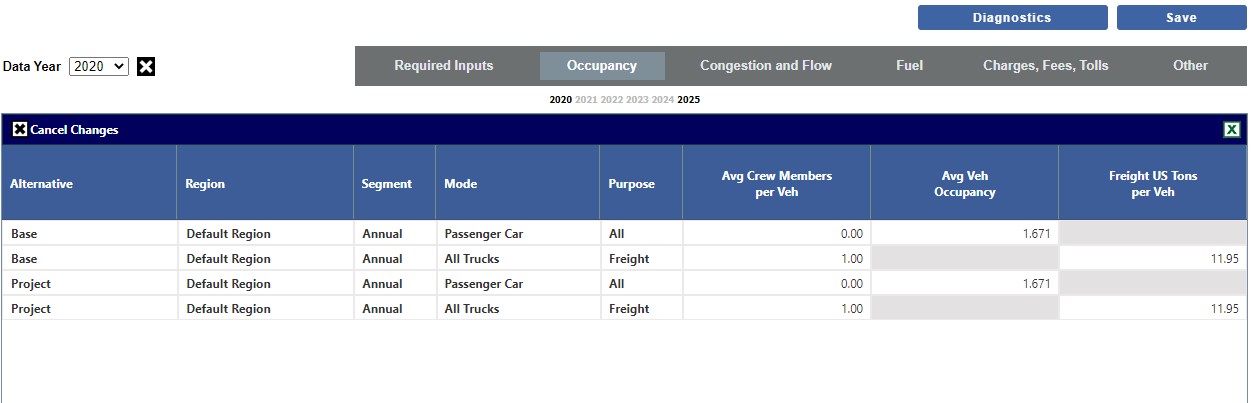Edit Freight US Tons for Base All Trucks
The image size is (1254, 403).
click(x=1153, y=259)
